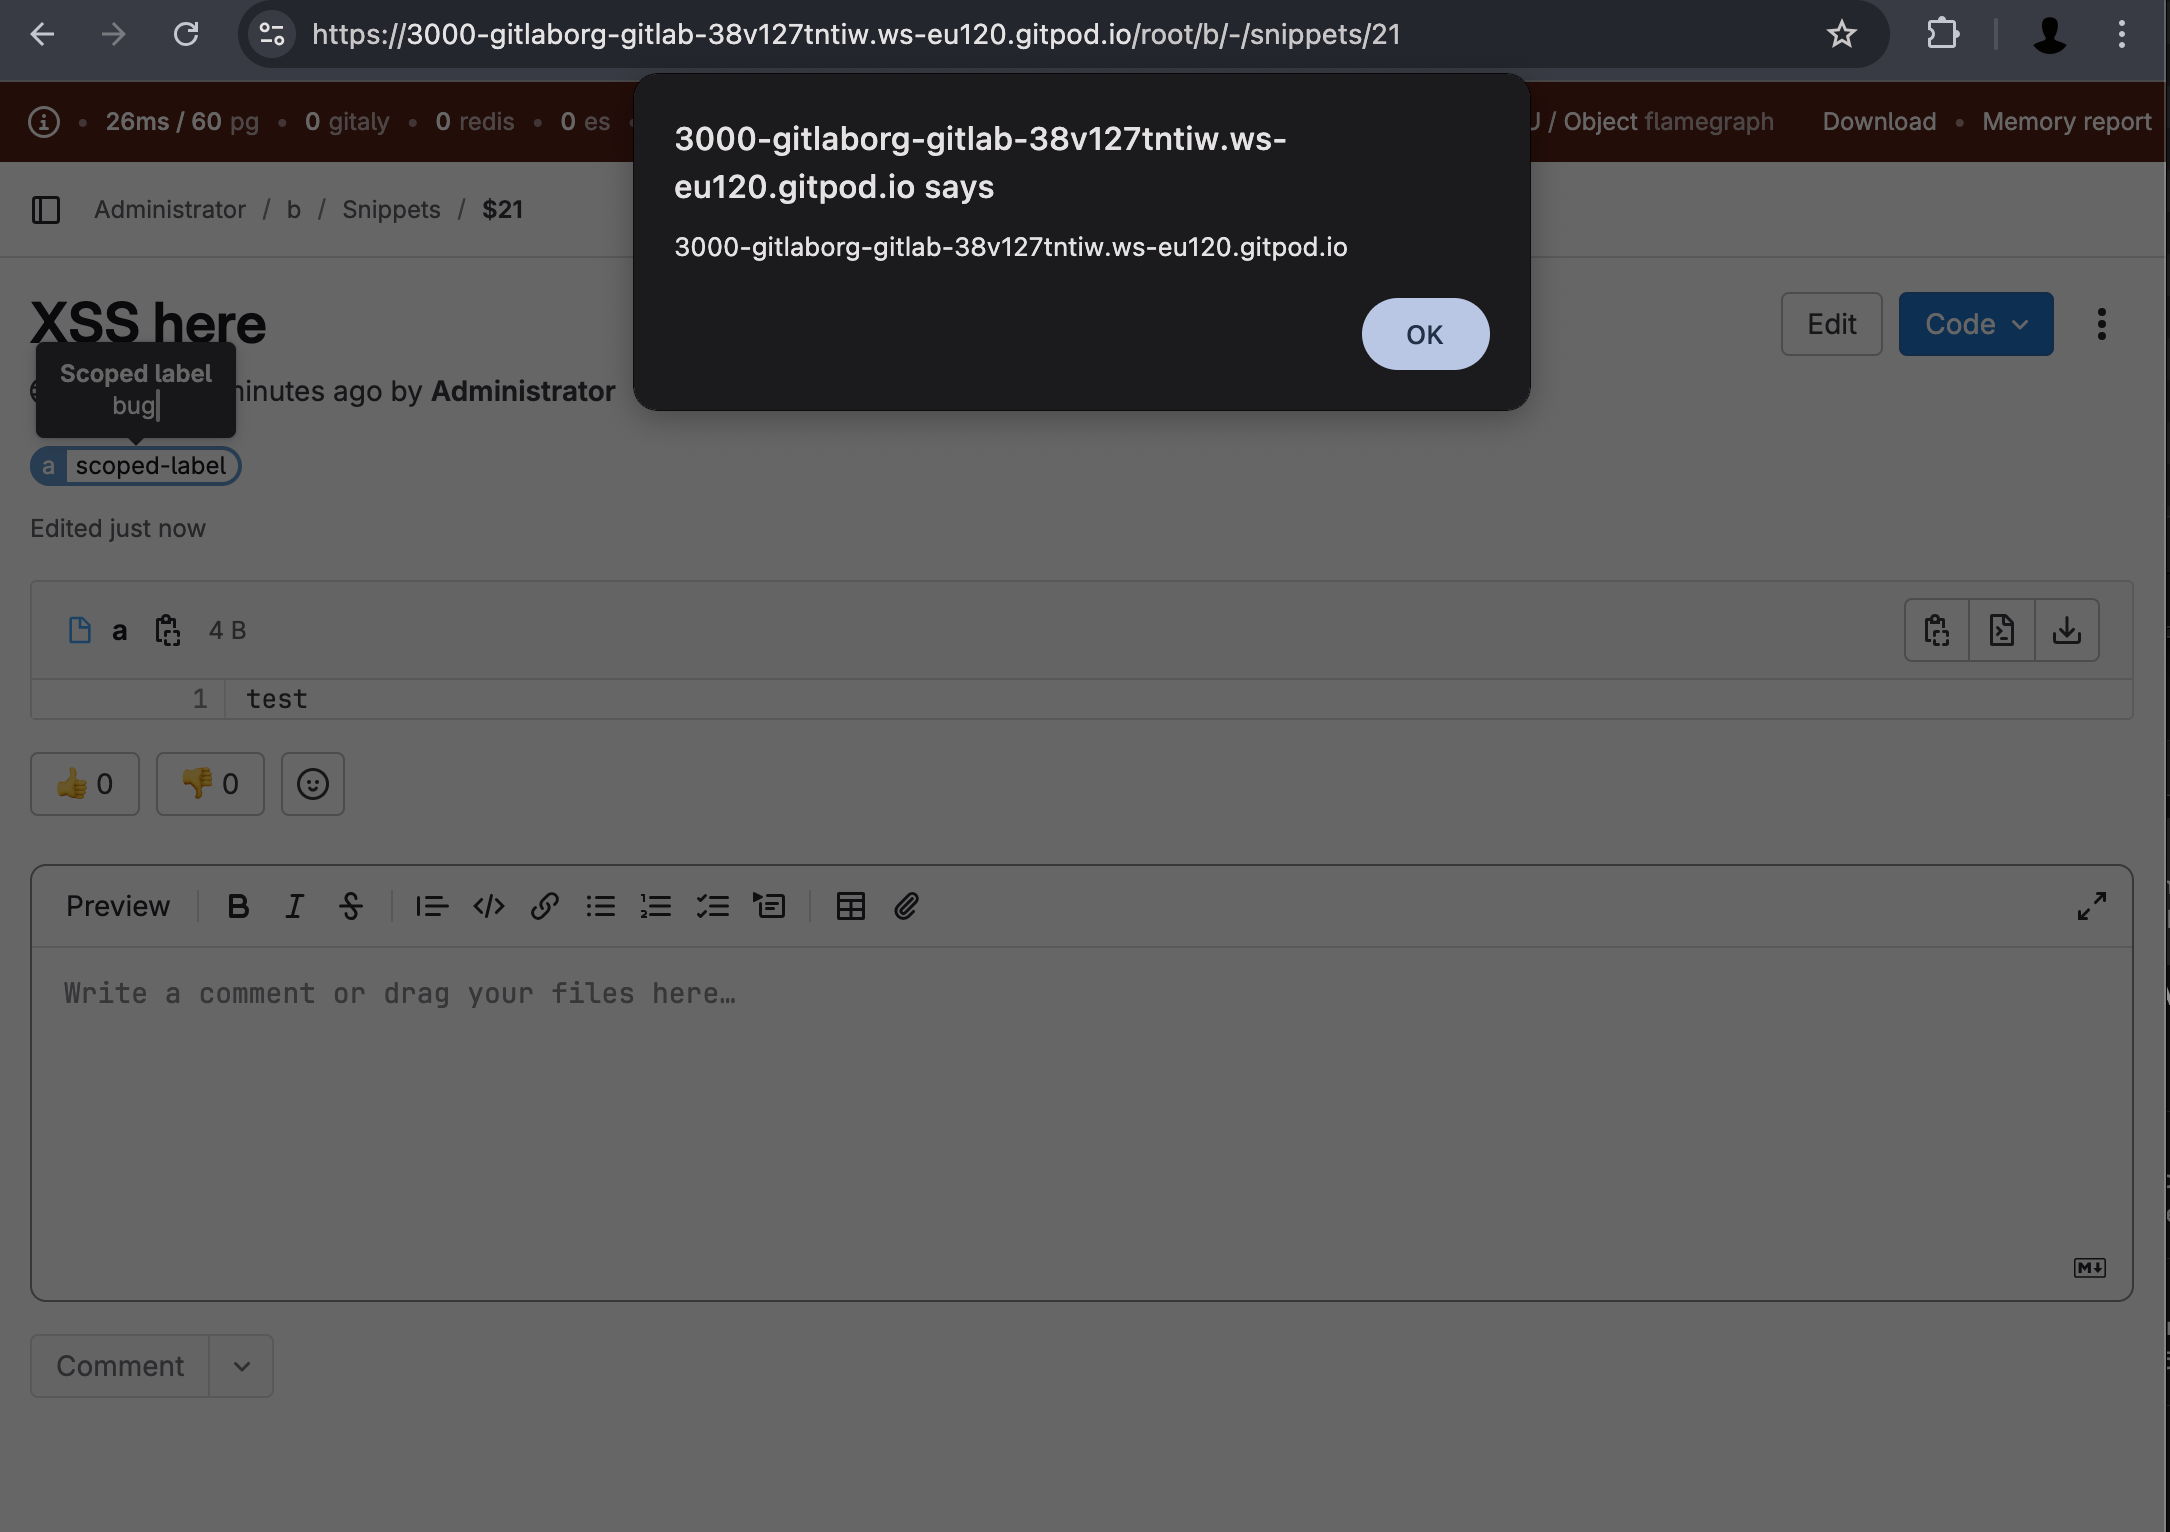Insert a table in comment

(x=850, y=906)
